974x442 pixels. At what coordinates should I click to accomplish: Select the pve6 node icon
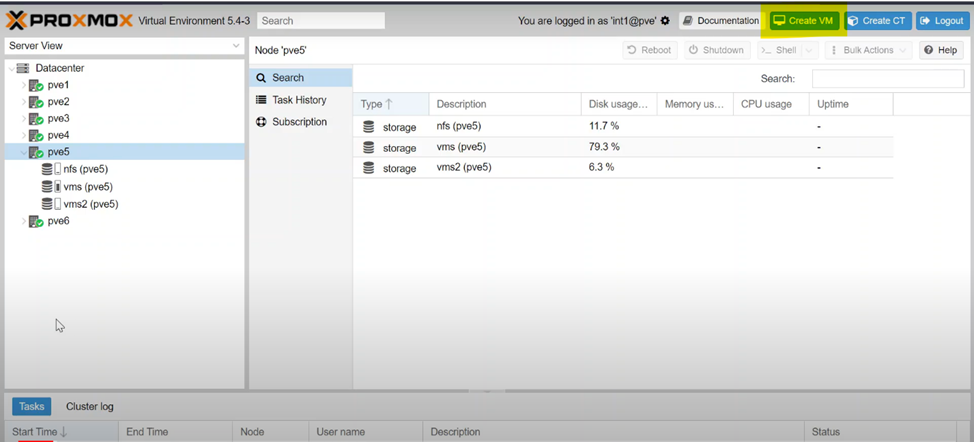tap(36, 221)
